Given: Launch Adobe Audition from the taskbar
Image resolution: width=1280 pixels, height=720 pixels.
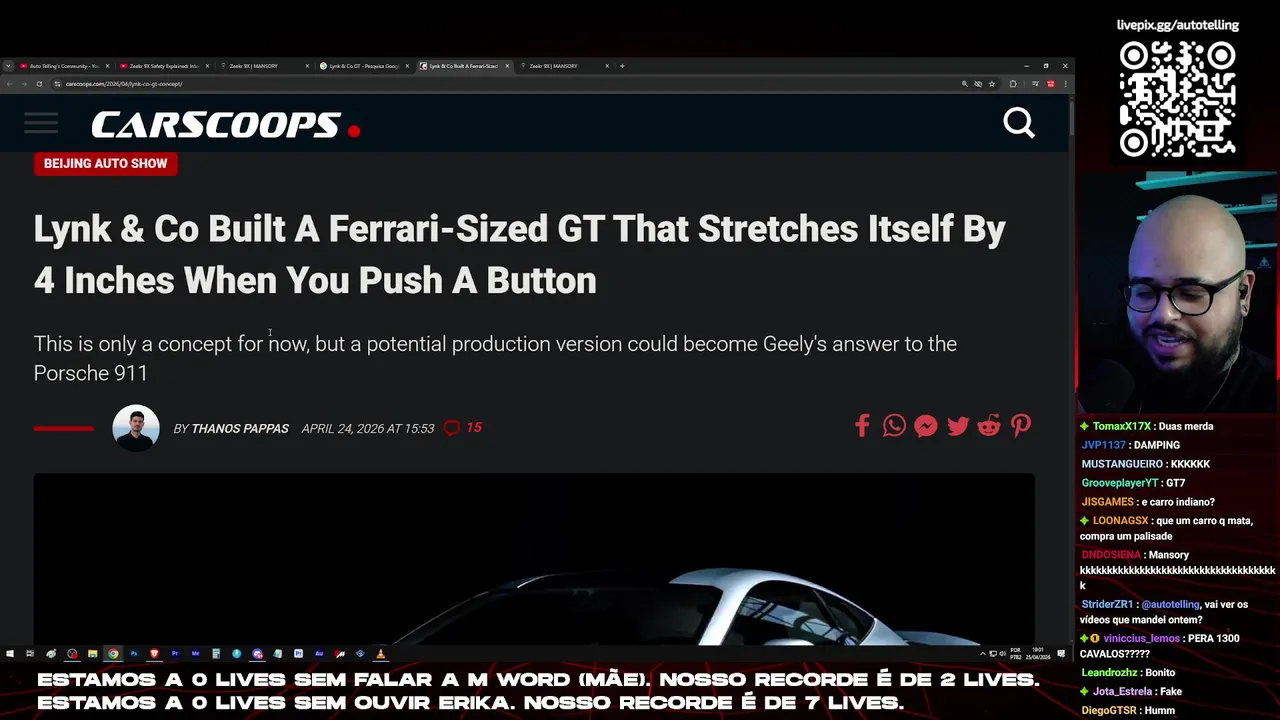Looking at the screenshot, I should [x=319, y=654].
